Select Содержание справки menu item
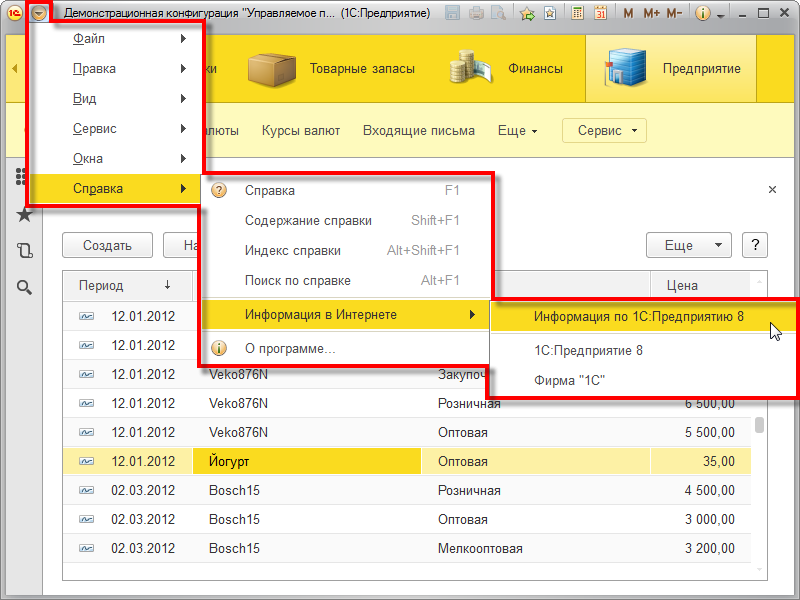The image size is (800, 600). click(x=308, y=221)
